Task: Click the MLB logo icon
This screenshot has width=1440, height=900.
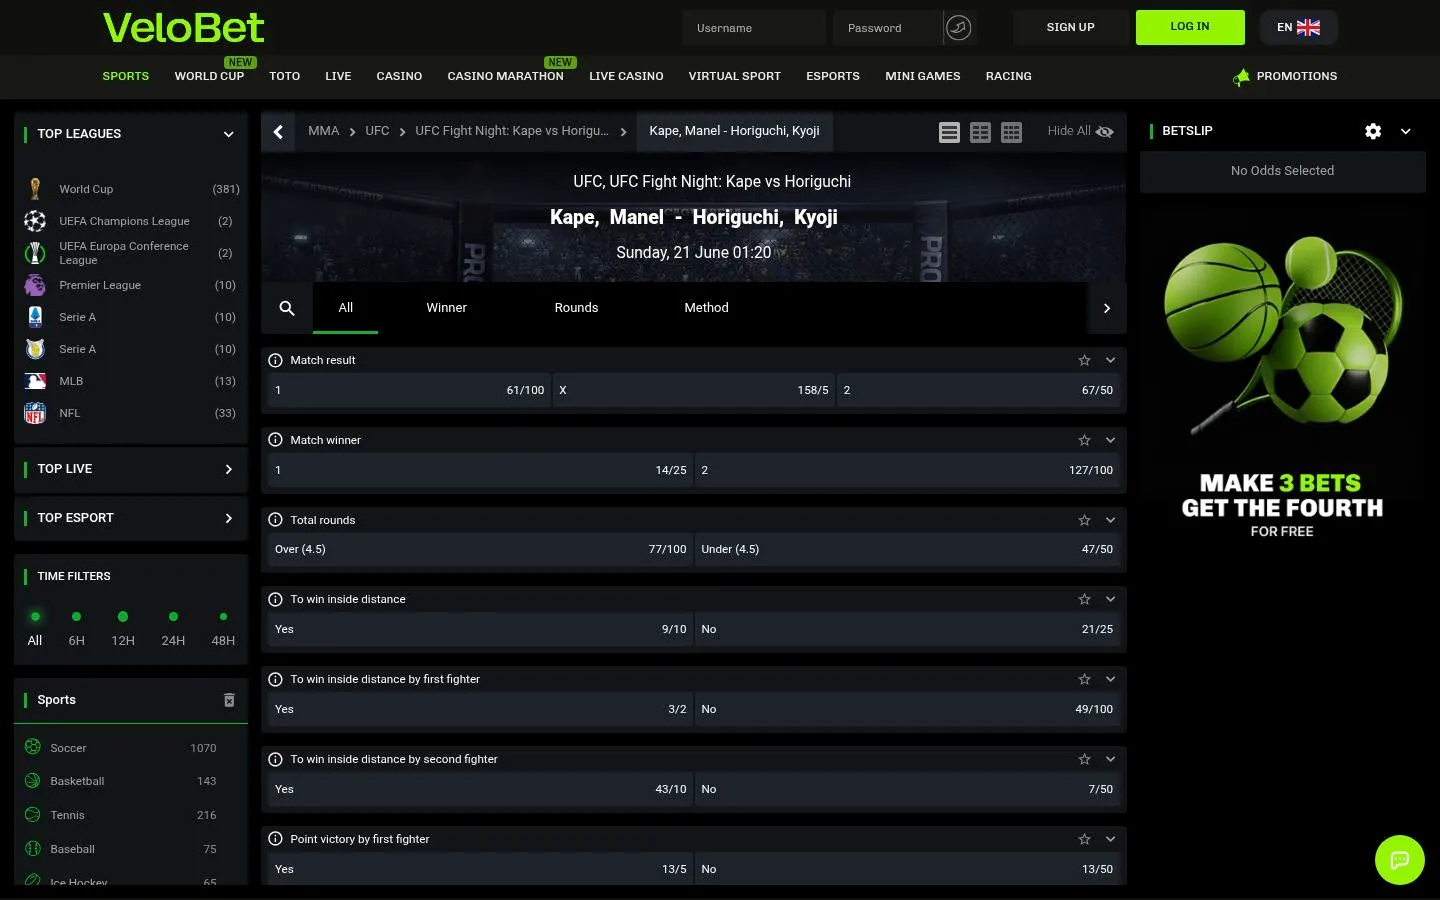Action: coord(35,381)
